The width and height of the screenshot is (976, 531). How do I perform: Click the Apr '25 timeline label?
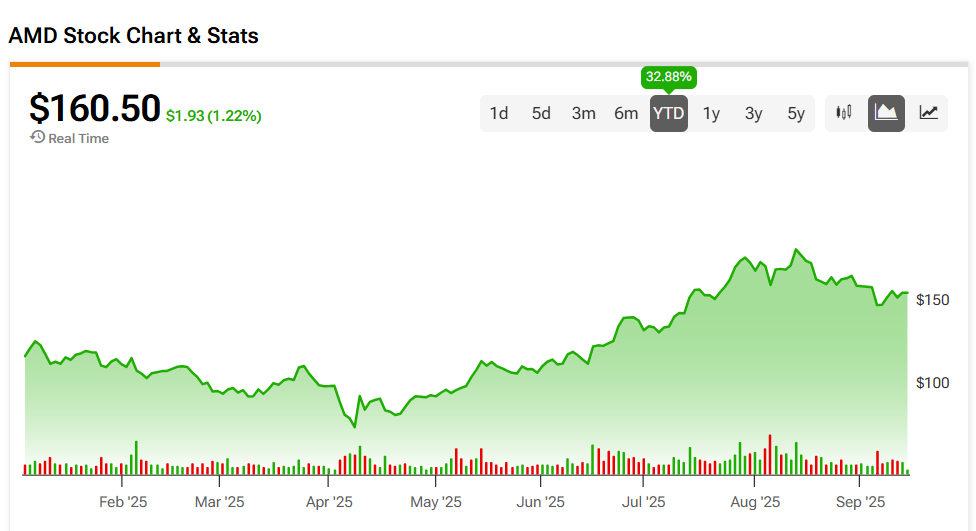[x=329, y=502]
